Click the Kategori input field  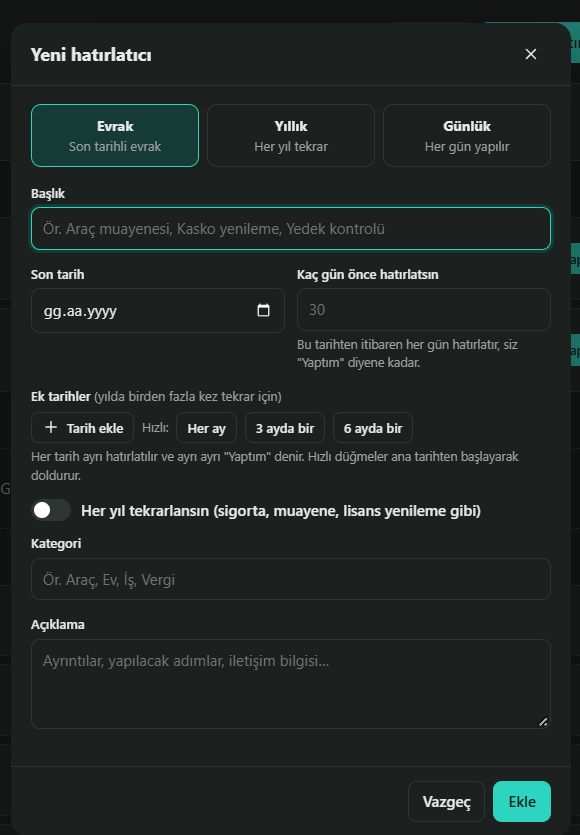coord(291,579)
